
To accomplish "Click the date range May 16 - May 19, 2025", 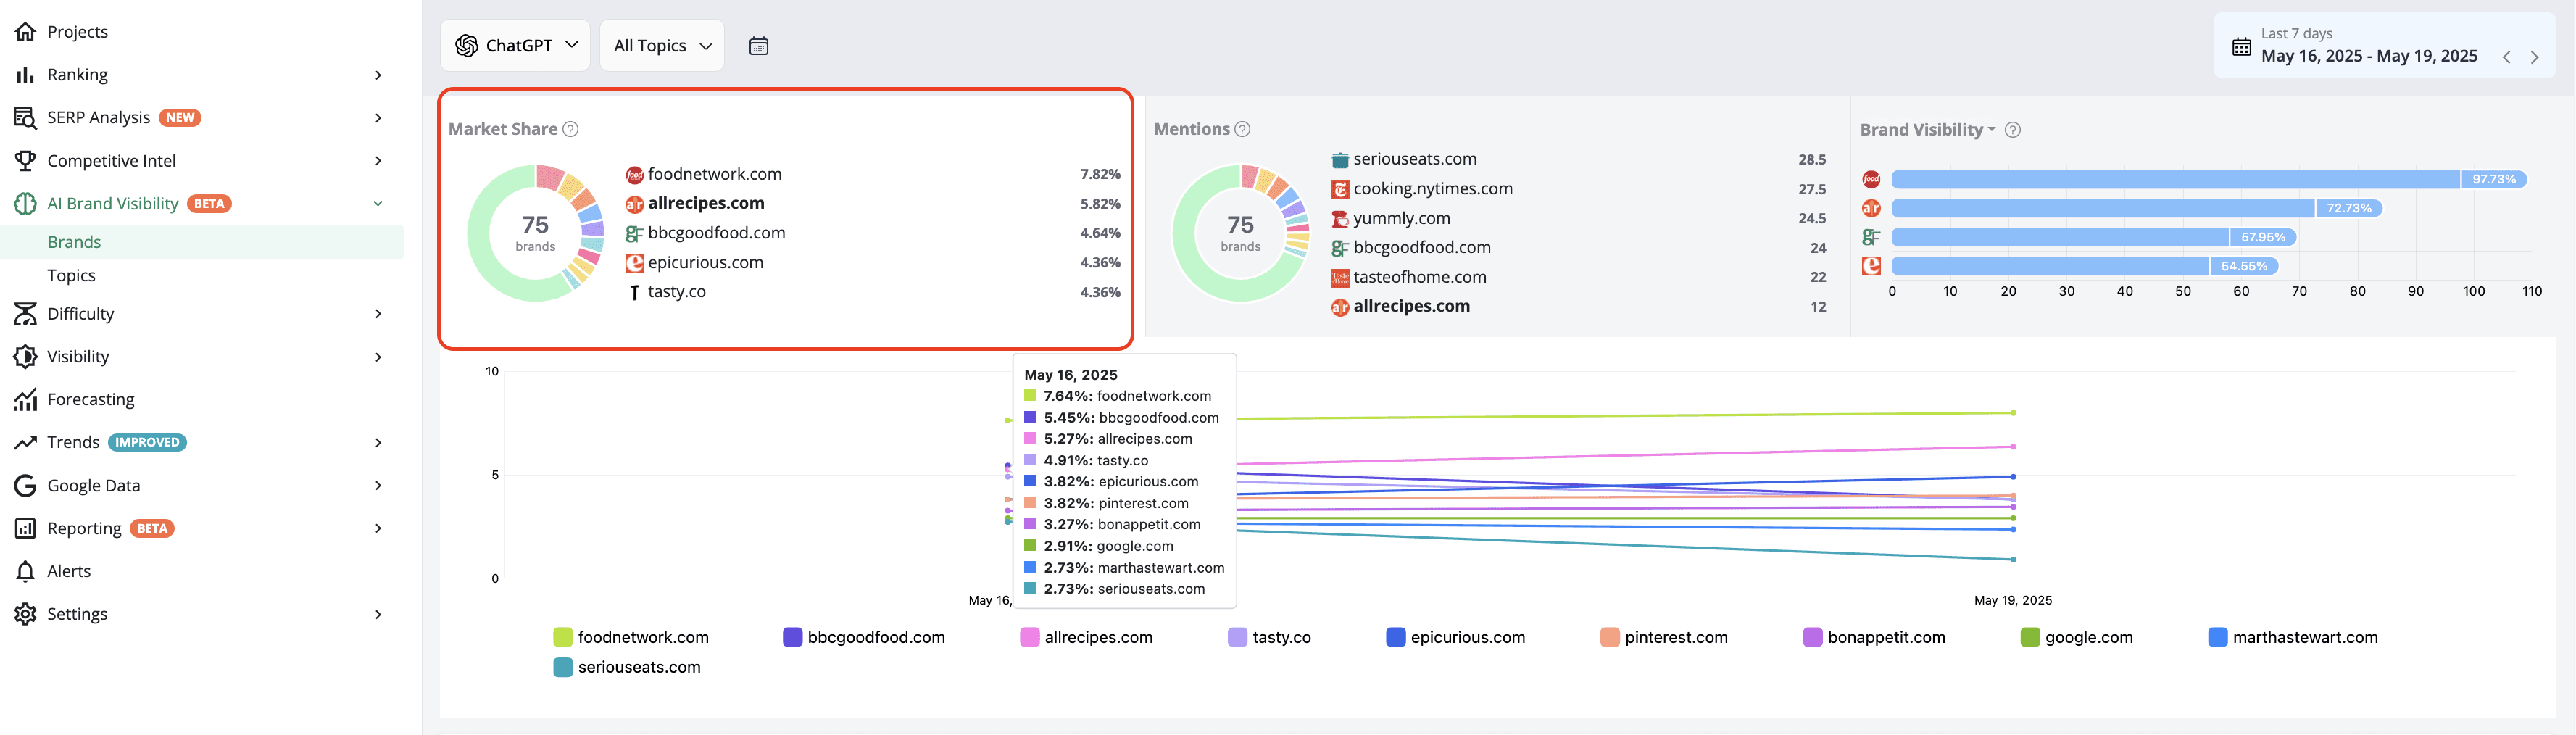I will 2369,56.
